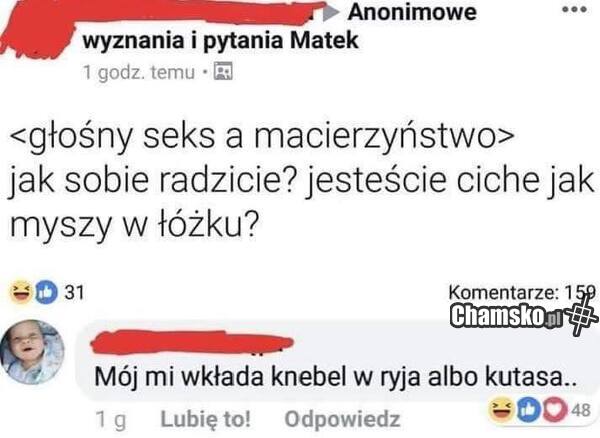Click the post audience group icon
Image resolution: width=600 pixels, height=438 pixels.
tap(223, 71)
